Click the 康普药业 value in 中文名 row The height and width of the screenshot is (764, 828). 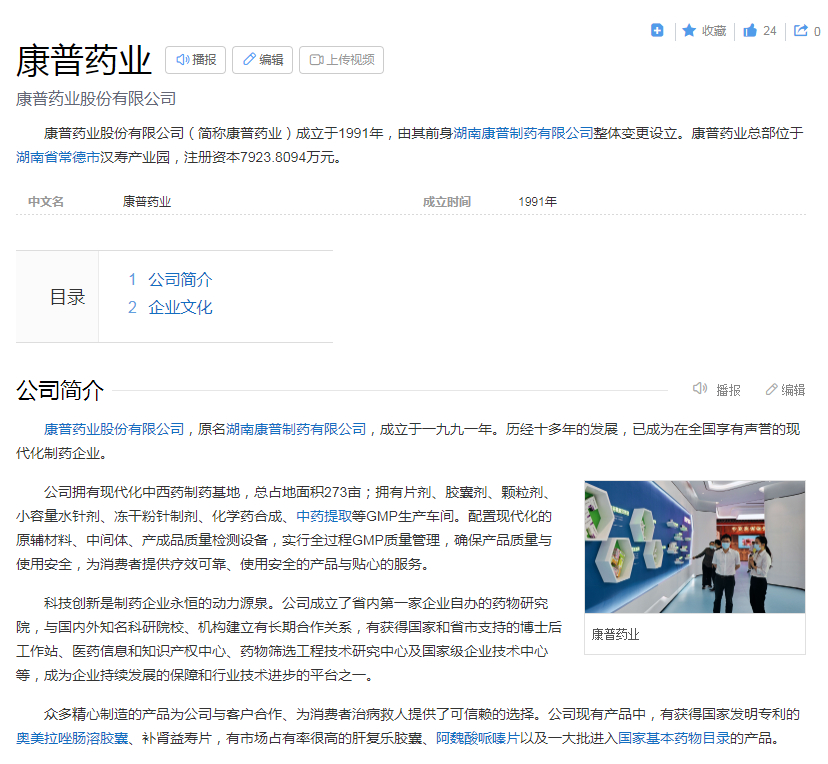click(147, 202)
